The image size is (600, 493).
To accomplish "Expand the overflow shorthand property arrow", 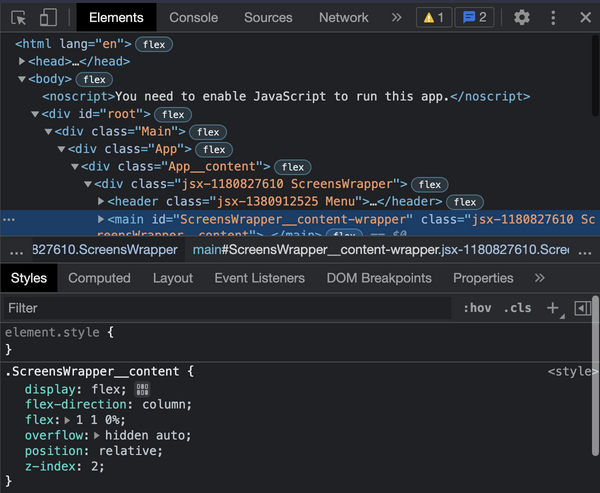I will 97,435.
